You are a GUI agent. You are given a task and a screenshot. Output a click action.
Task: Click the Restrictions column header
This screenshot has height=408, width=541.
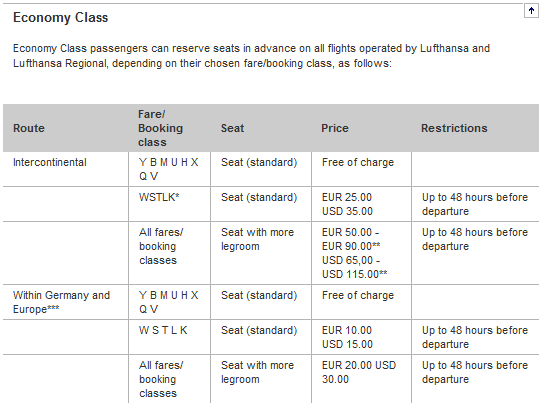point(454,128)
